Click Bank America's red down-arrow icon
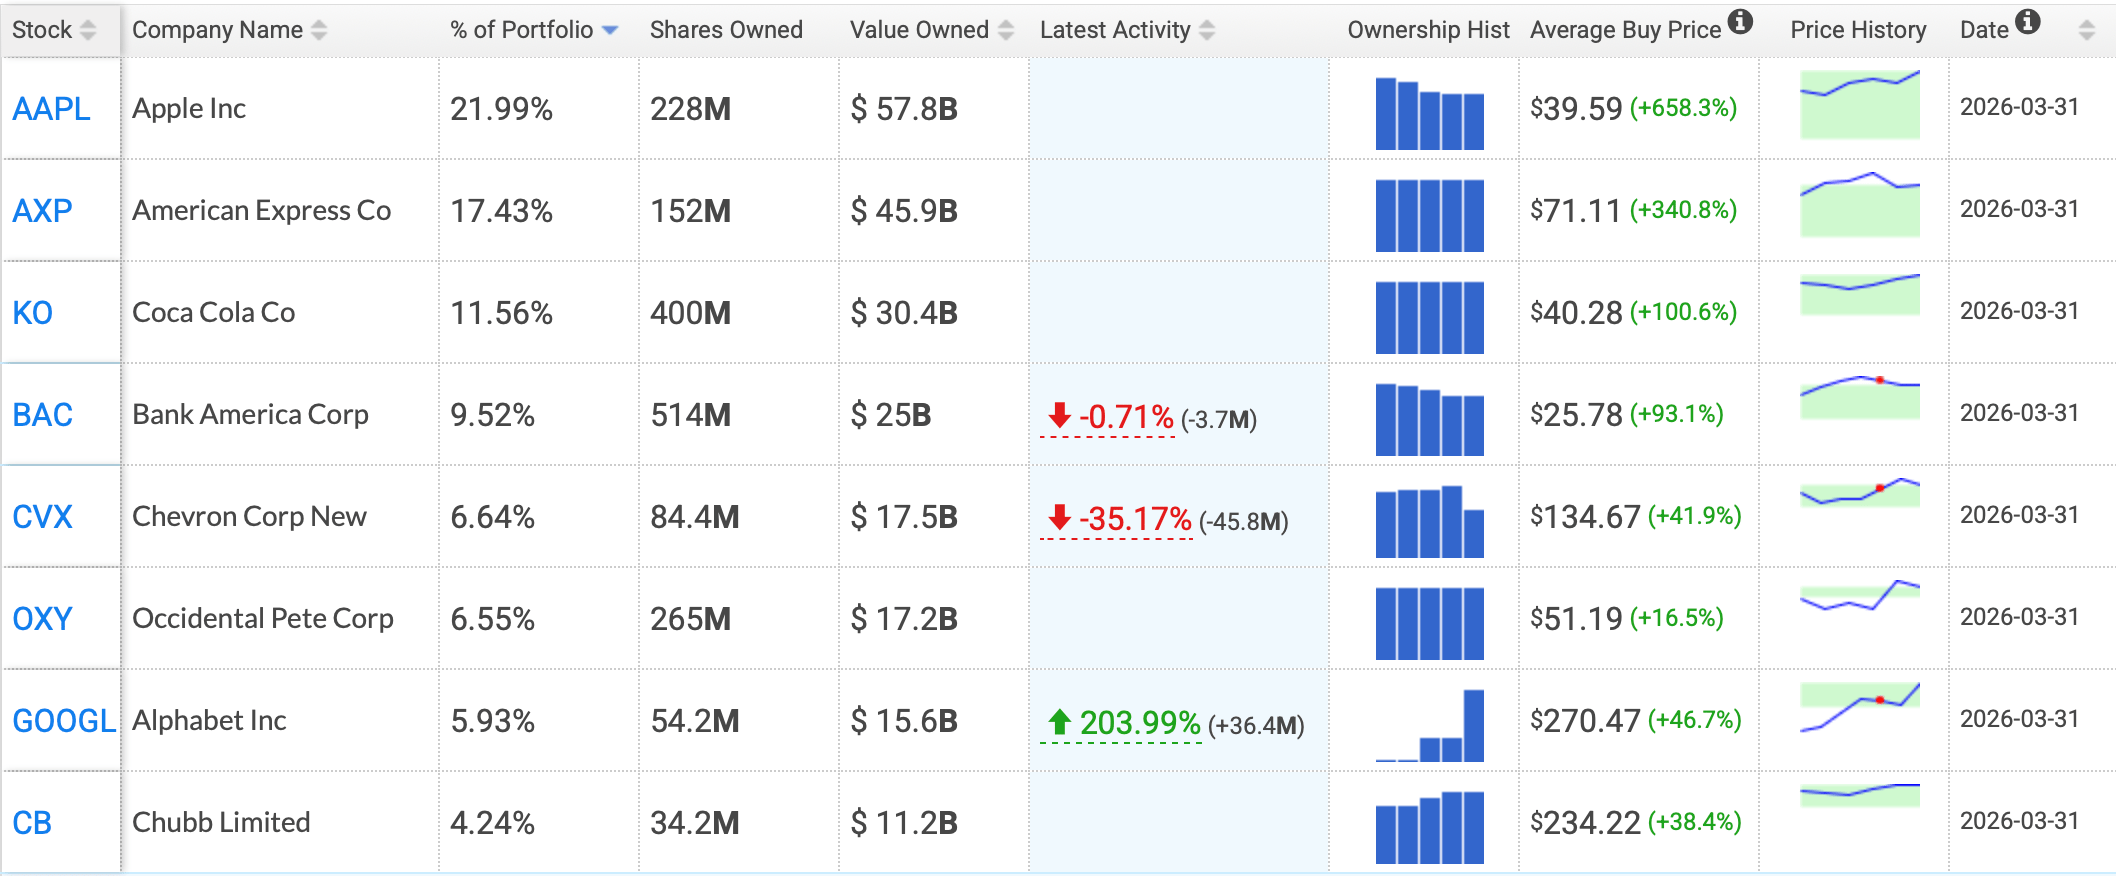The height and width of the screenshot is (876, 2116). pyautogui.click(x=1059, y=414)
